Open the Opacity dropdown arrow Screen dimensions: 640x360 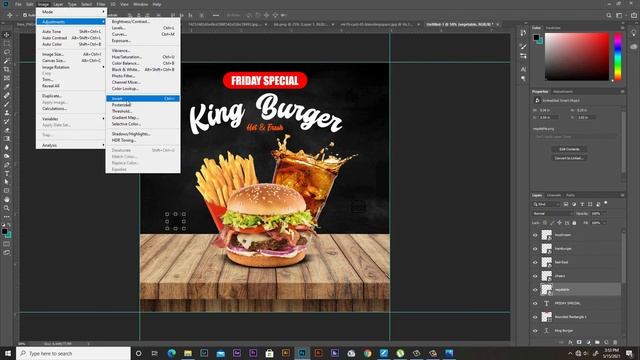click(604, 213)
